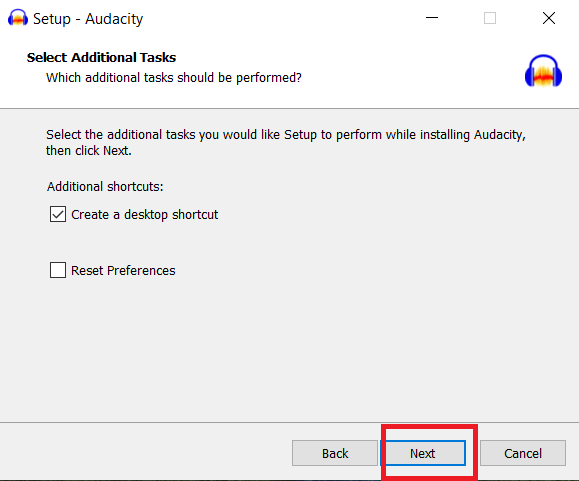Click the 'Reset Preferences' label text
This screenshot has height=481, width=579.
123,271
